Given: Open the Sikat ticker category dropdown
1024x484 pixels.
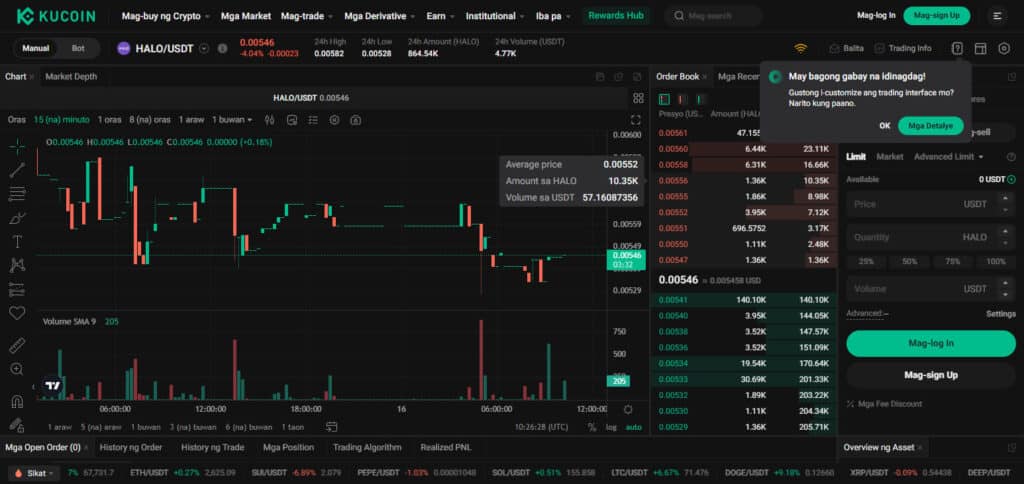Looking at the screenshot, I should (x=36, y=473).
